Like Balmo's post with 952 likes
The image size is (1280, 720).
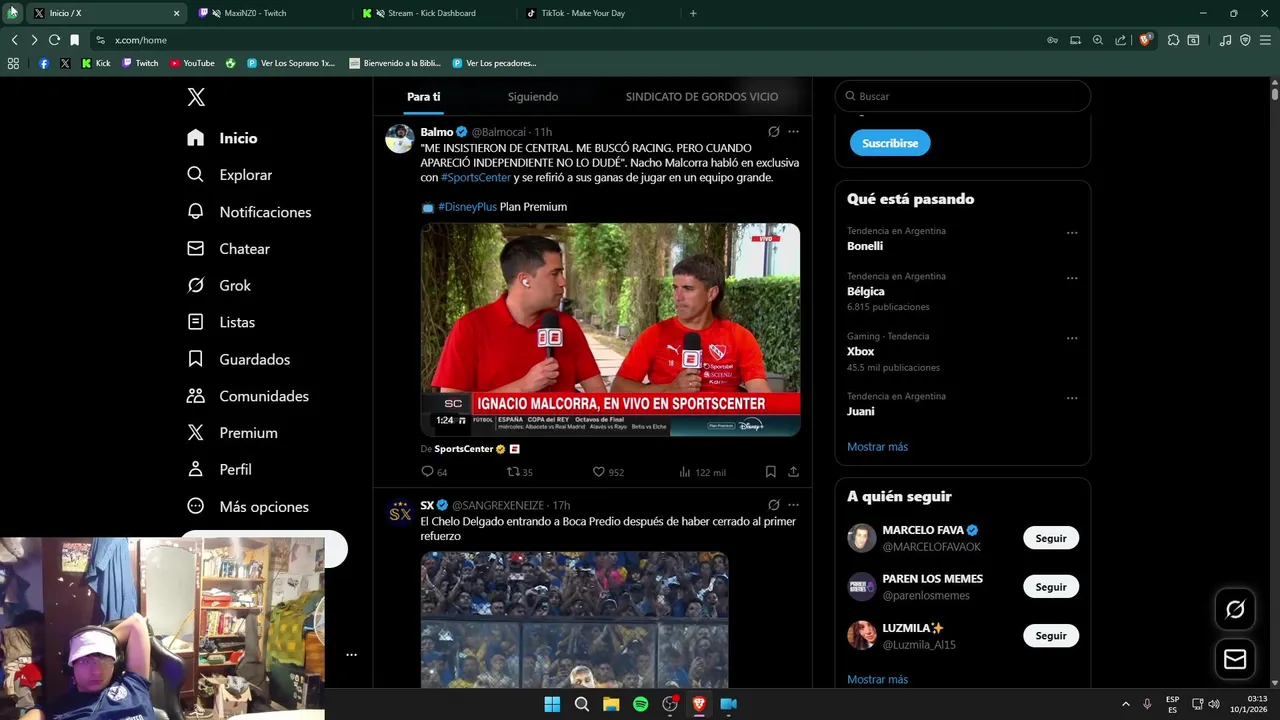tap(608, 472)
